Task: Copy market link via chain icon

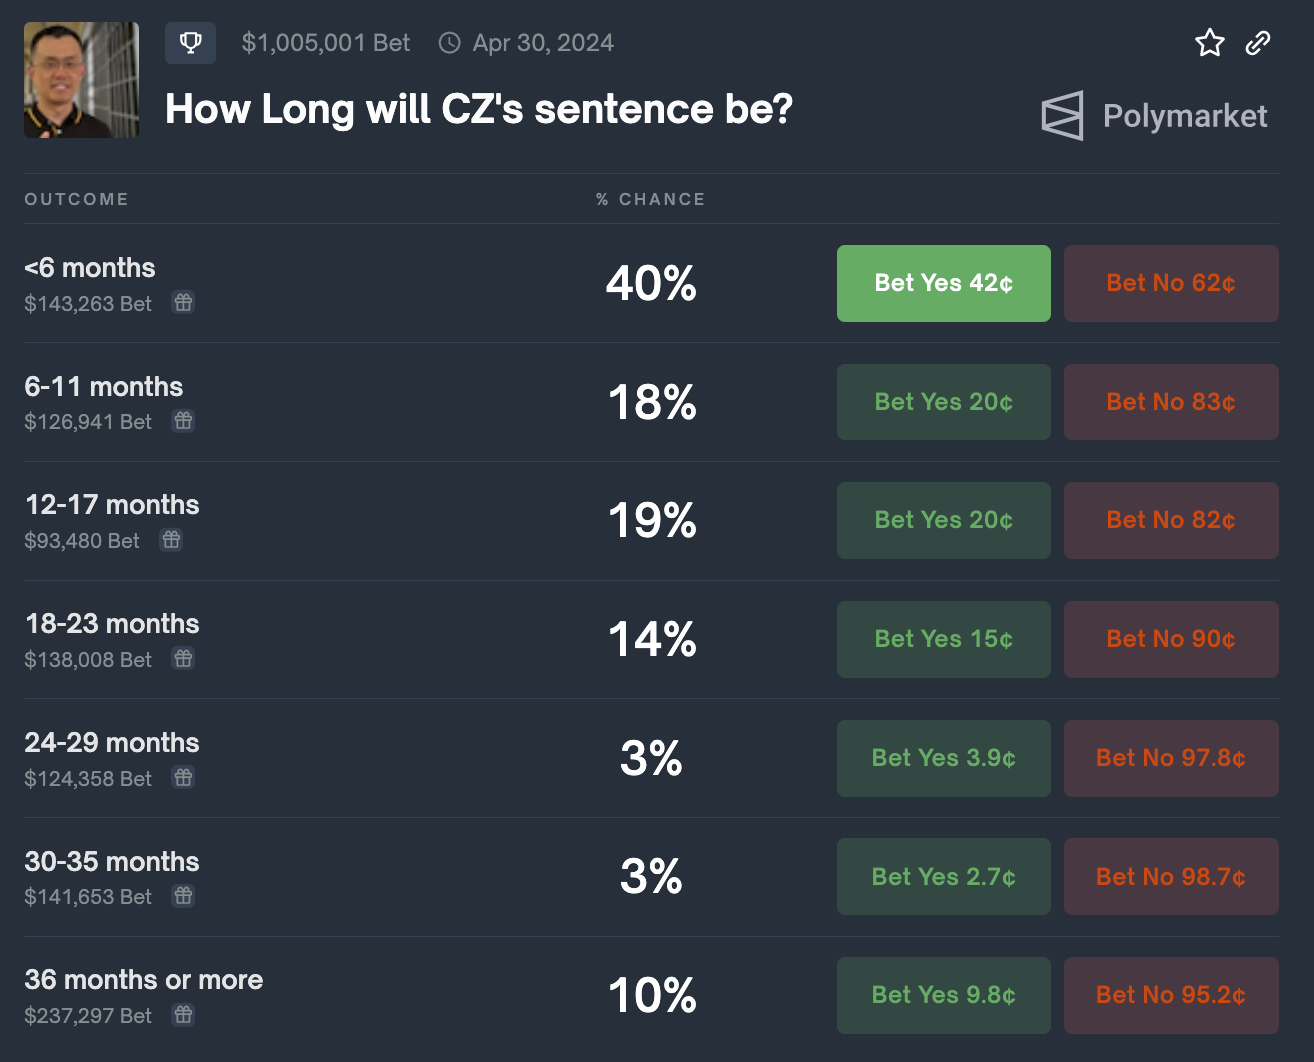Action: [x=1258, y=43]
